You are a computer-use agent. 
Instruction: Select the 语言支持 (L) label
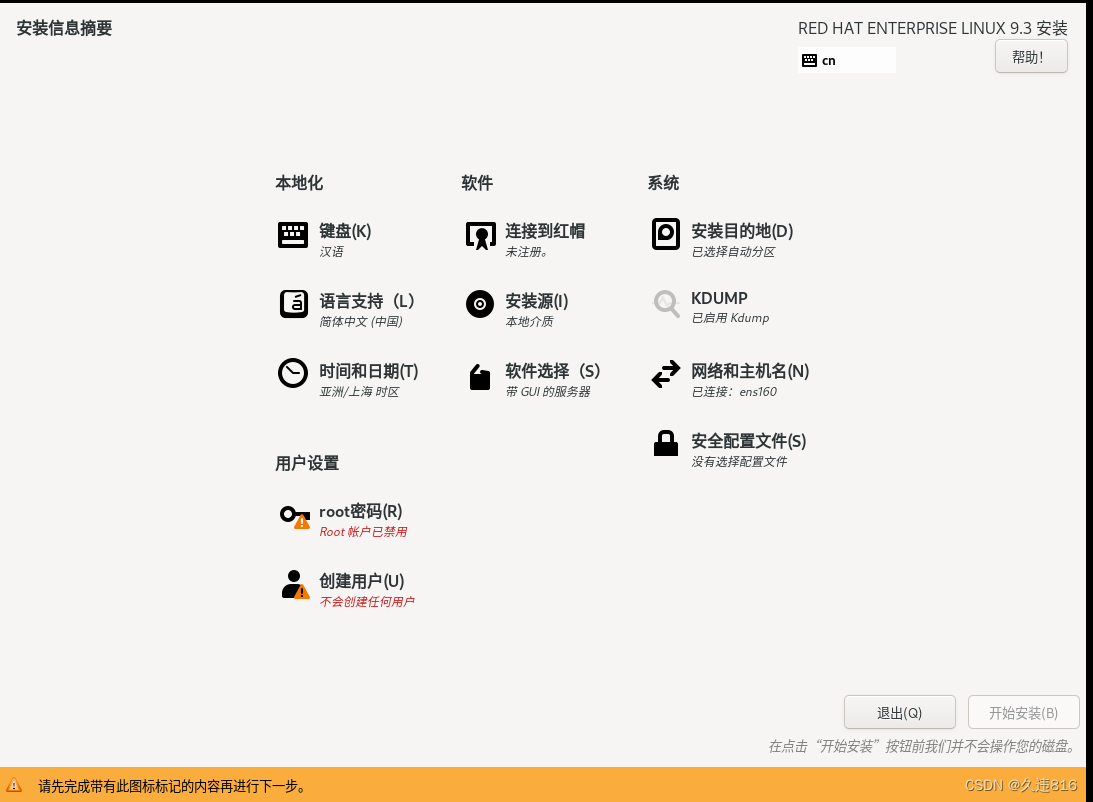pyautogui.click(x=367, y=301)
